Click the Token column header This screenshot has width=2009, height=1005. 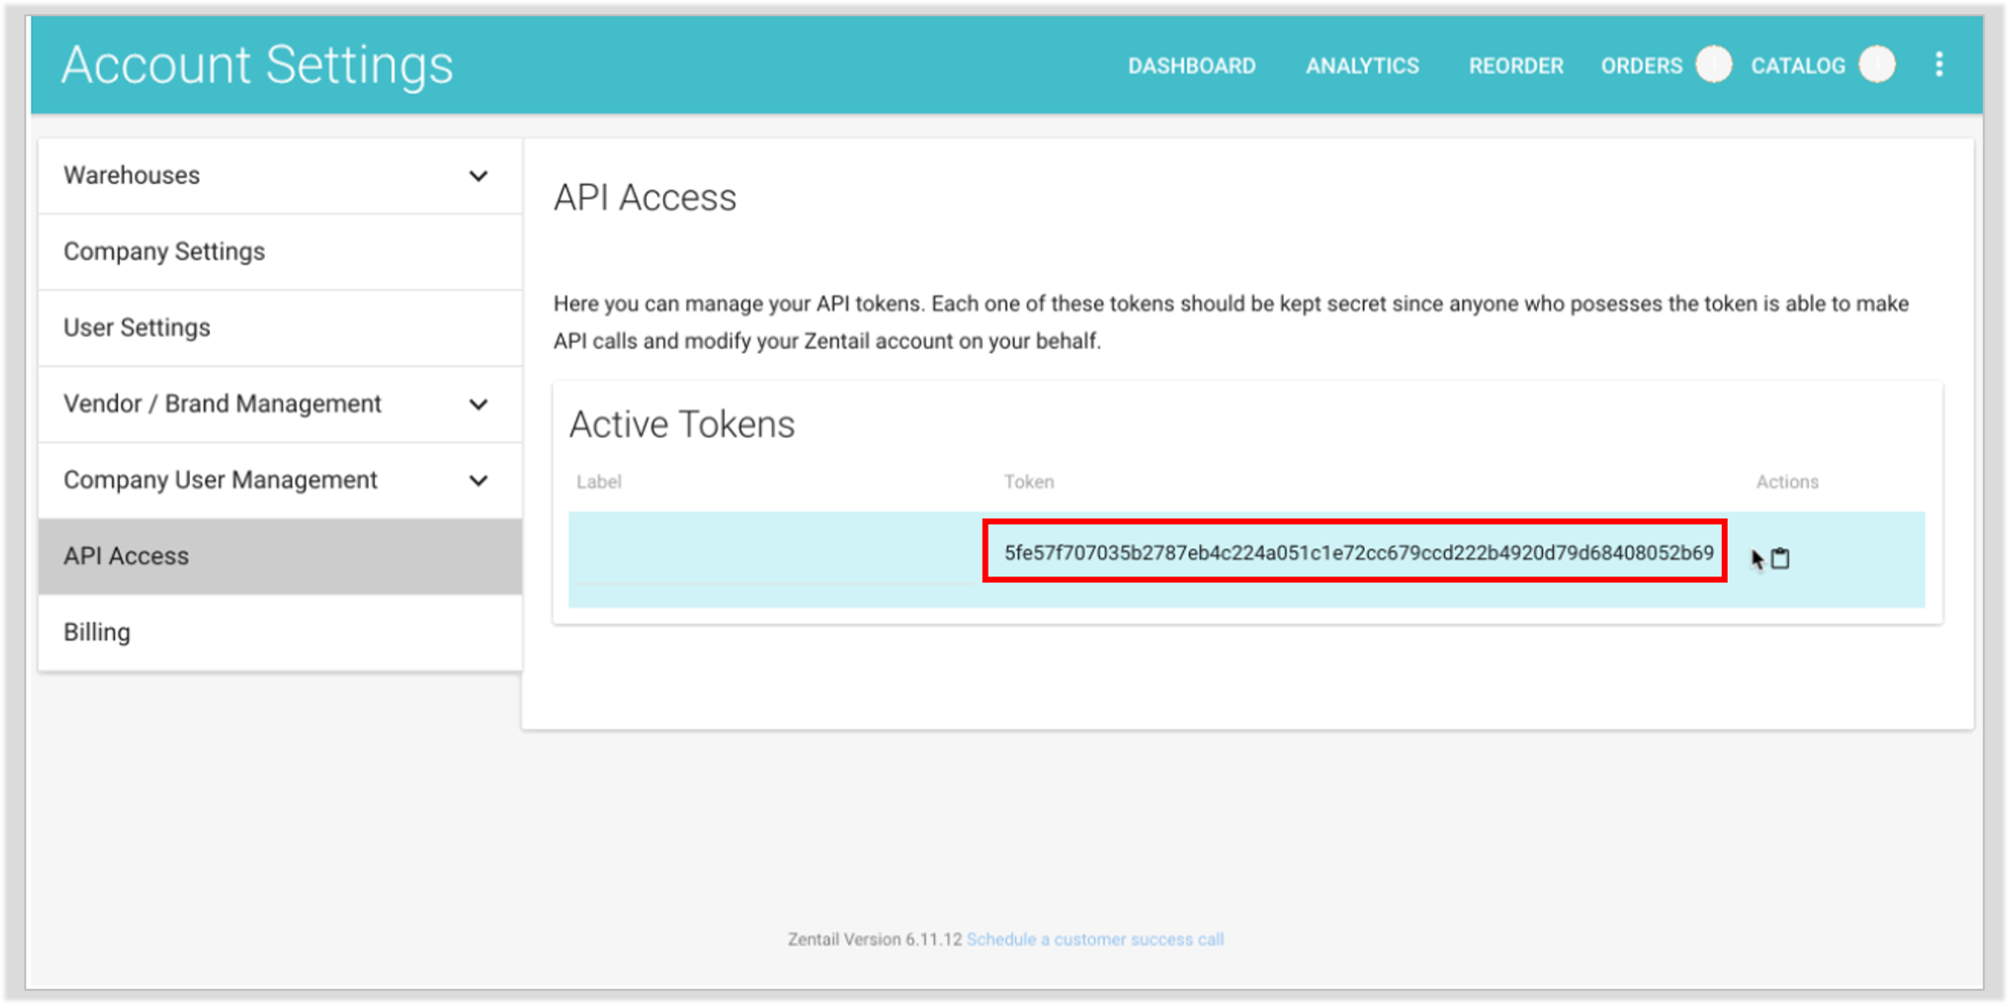click(x=1029, y=482)
